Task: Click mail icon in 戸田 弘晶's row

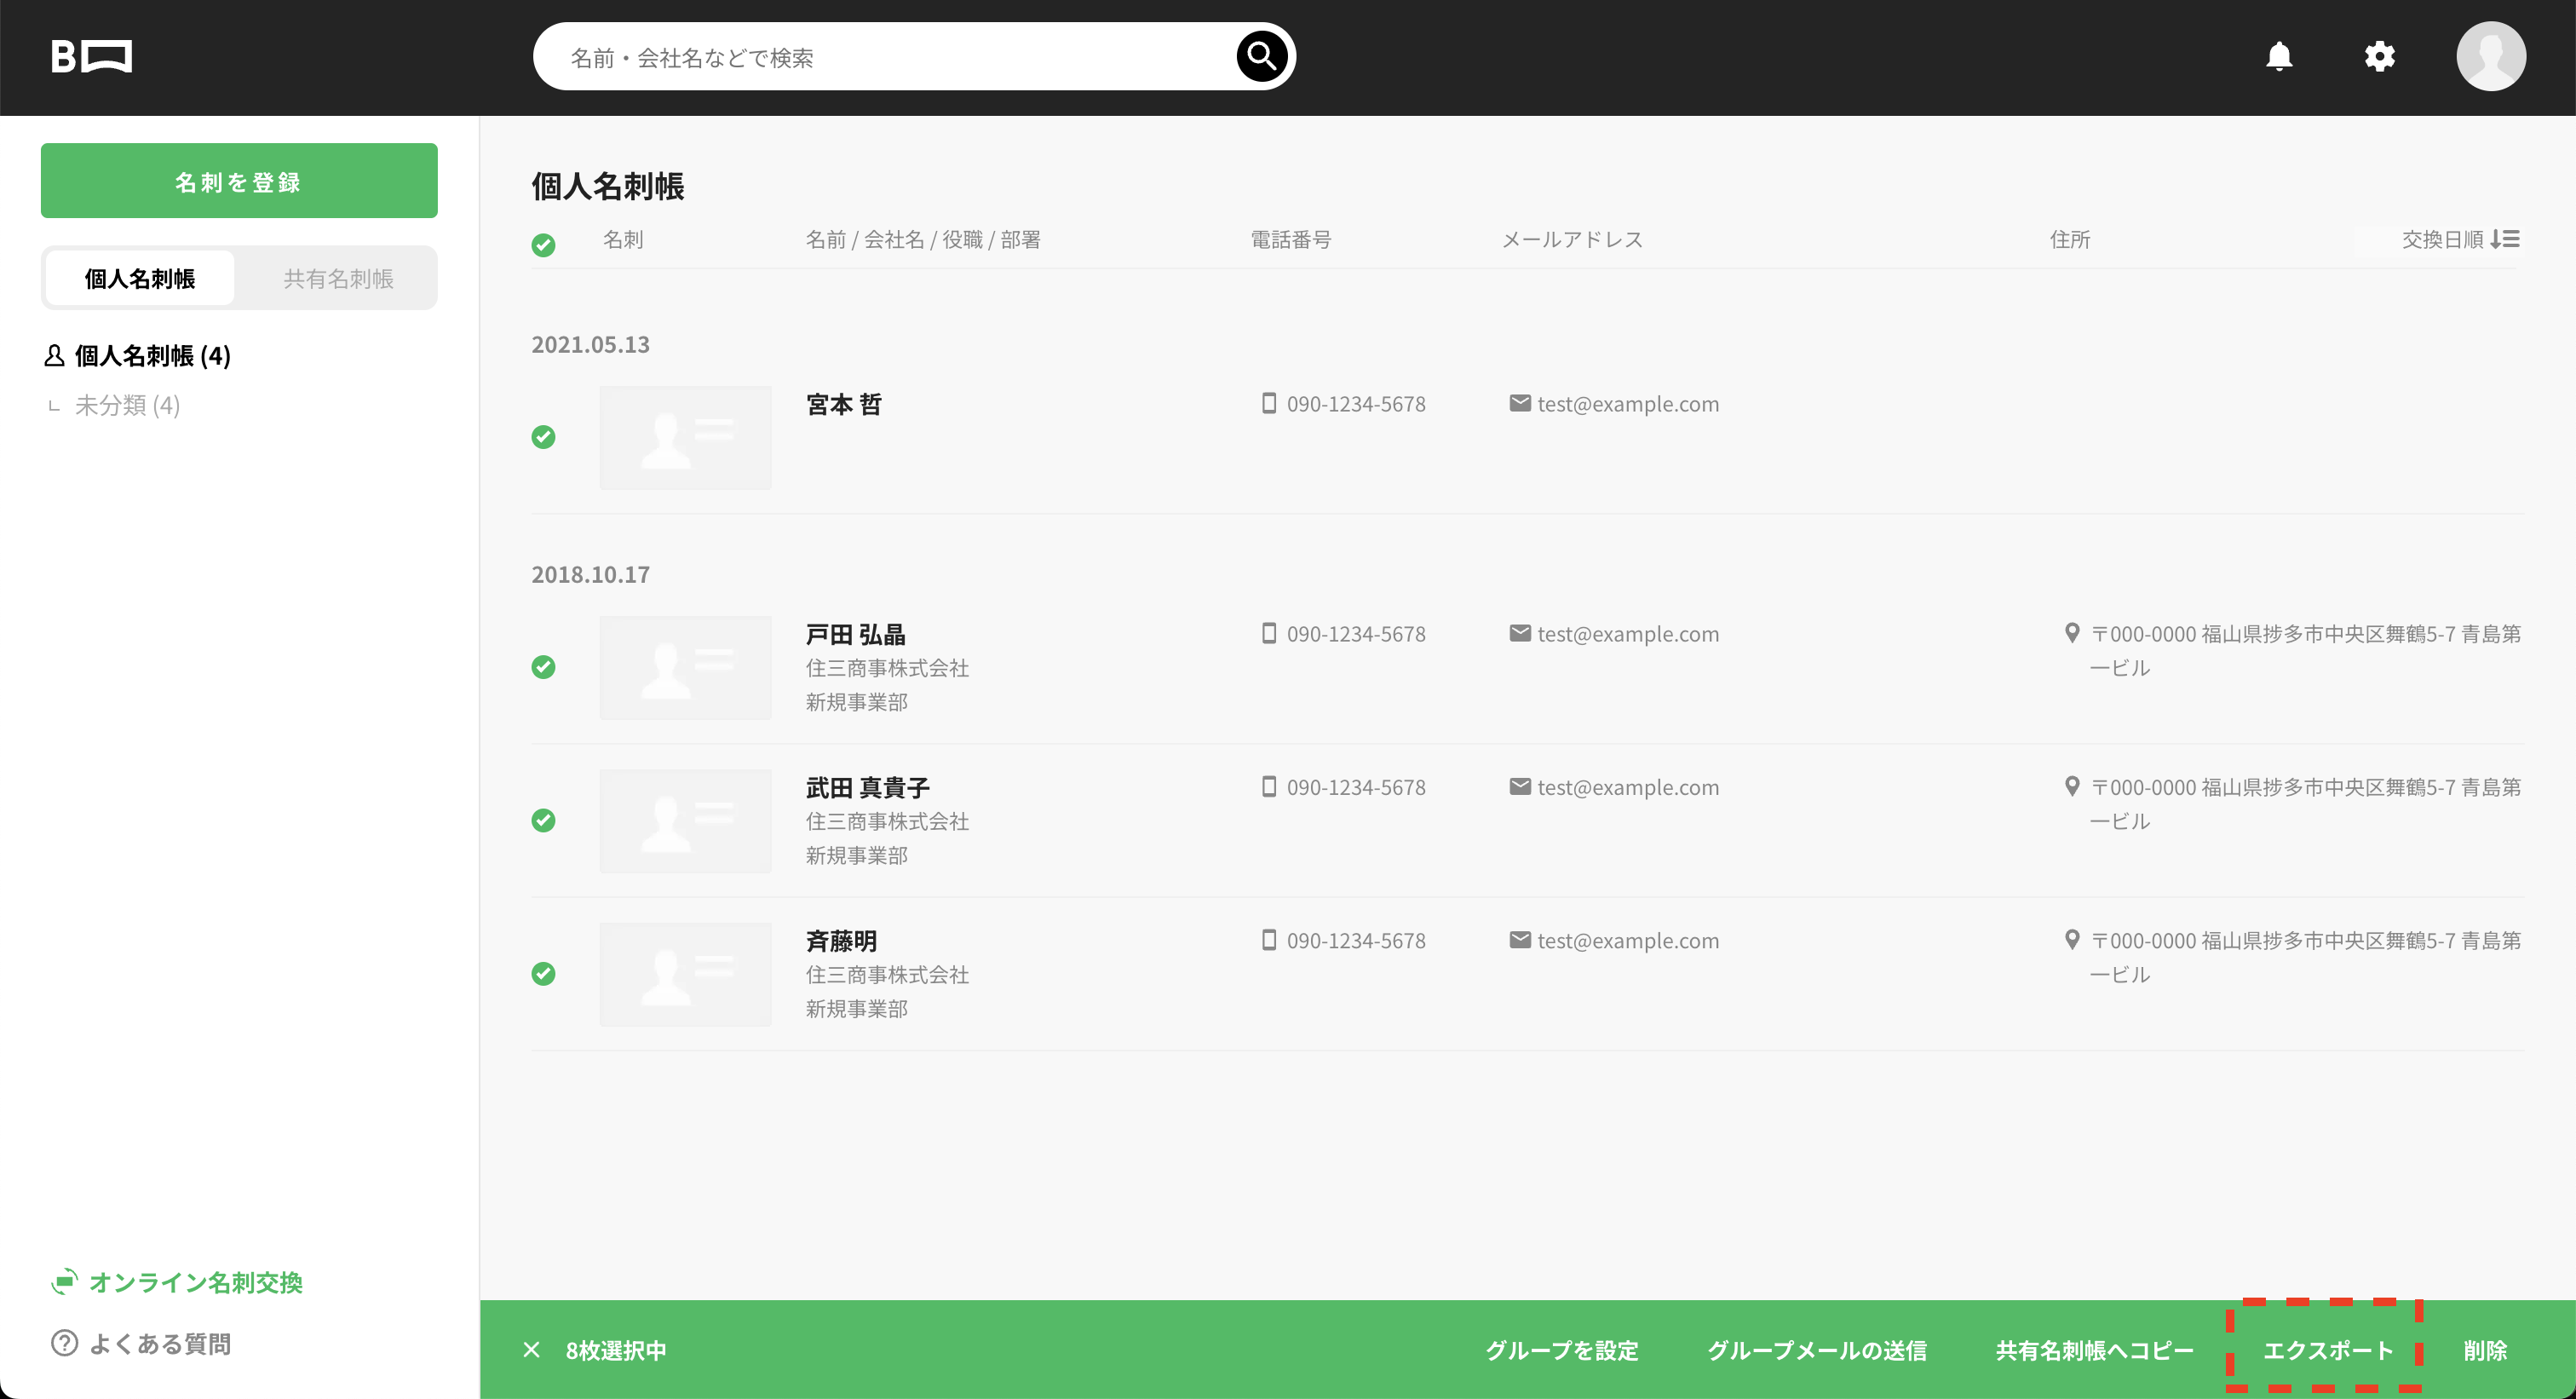Action: pos(1520,633)
